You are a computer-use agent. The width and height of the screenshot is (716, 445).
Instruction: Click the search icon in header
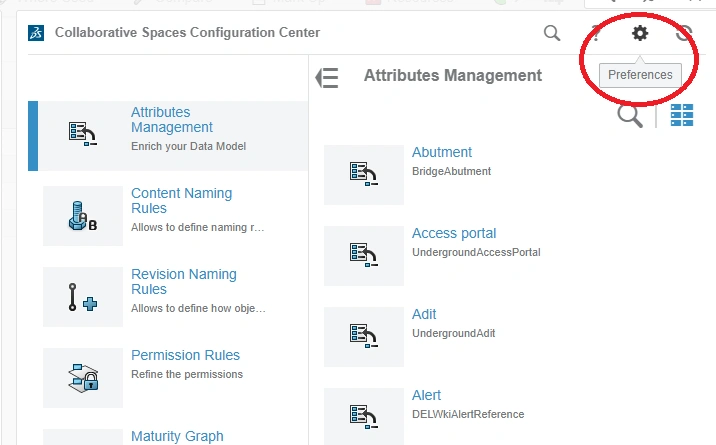[x=552, y=33]
